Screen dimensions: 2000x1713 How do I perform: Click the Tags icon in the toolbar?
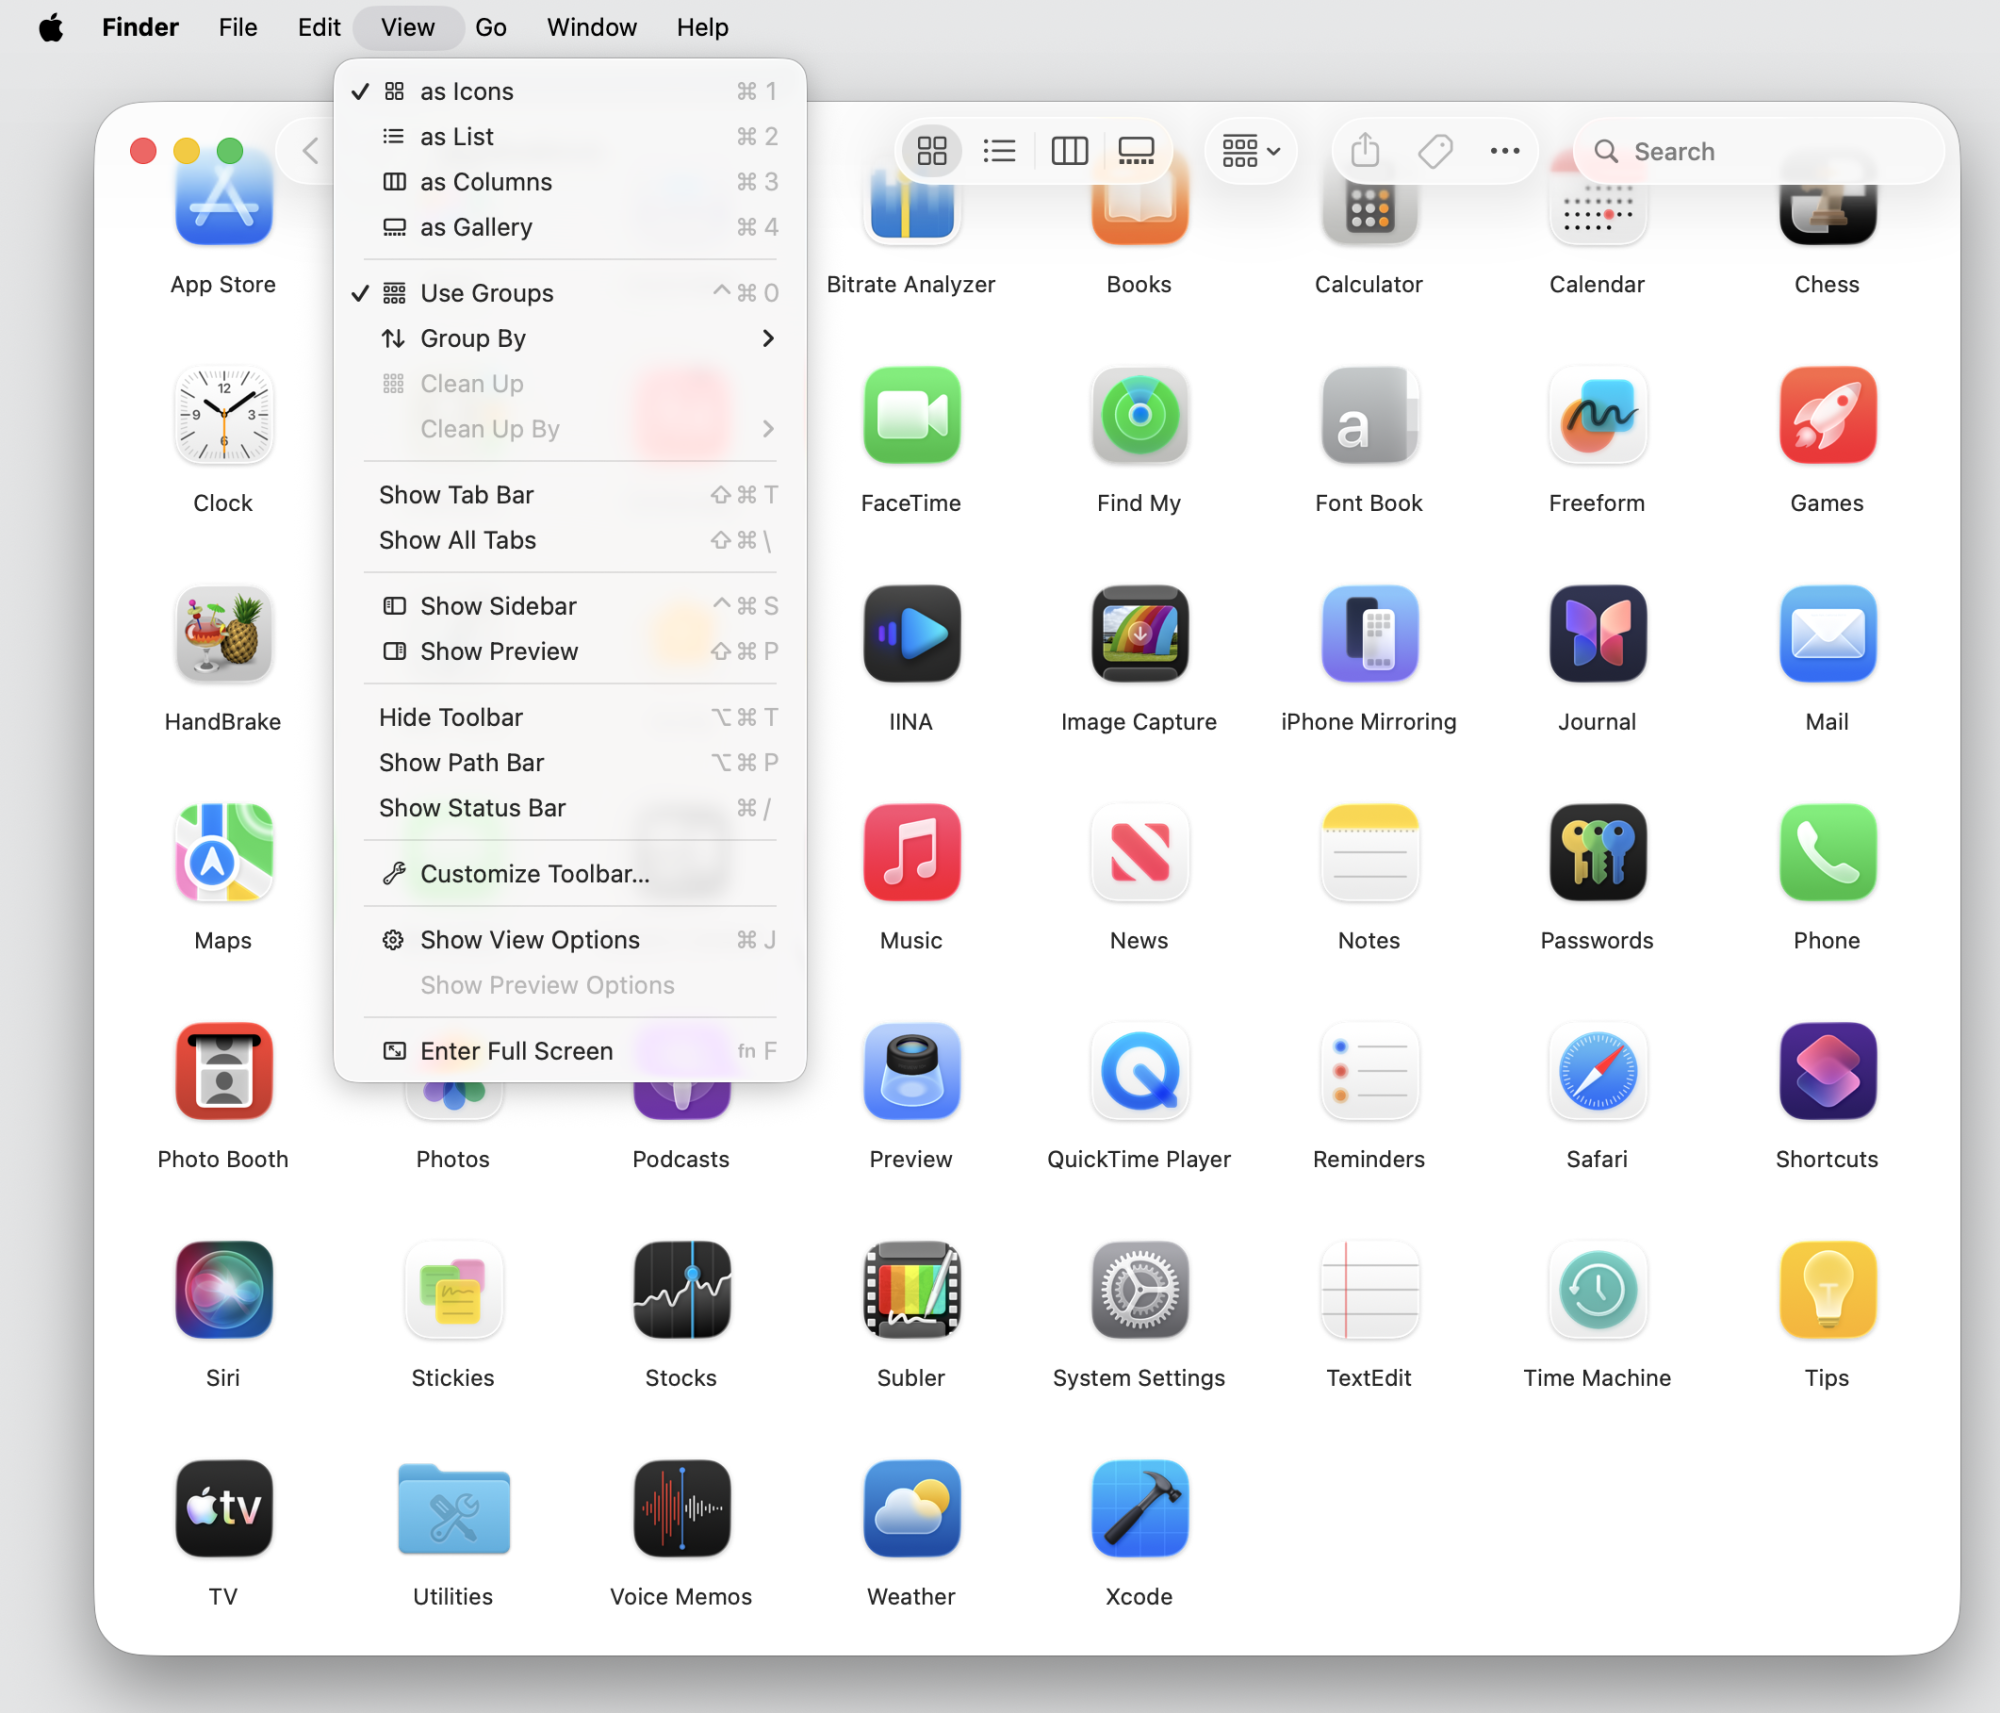coord(1435,150)
